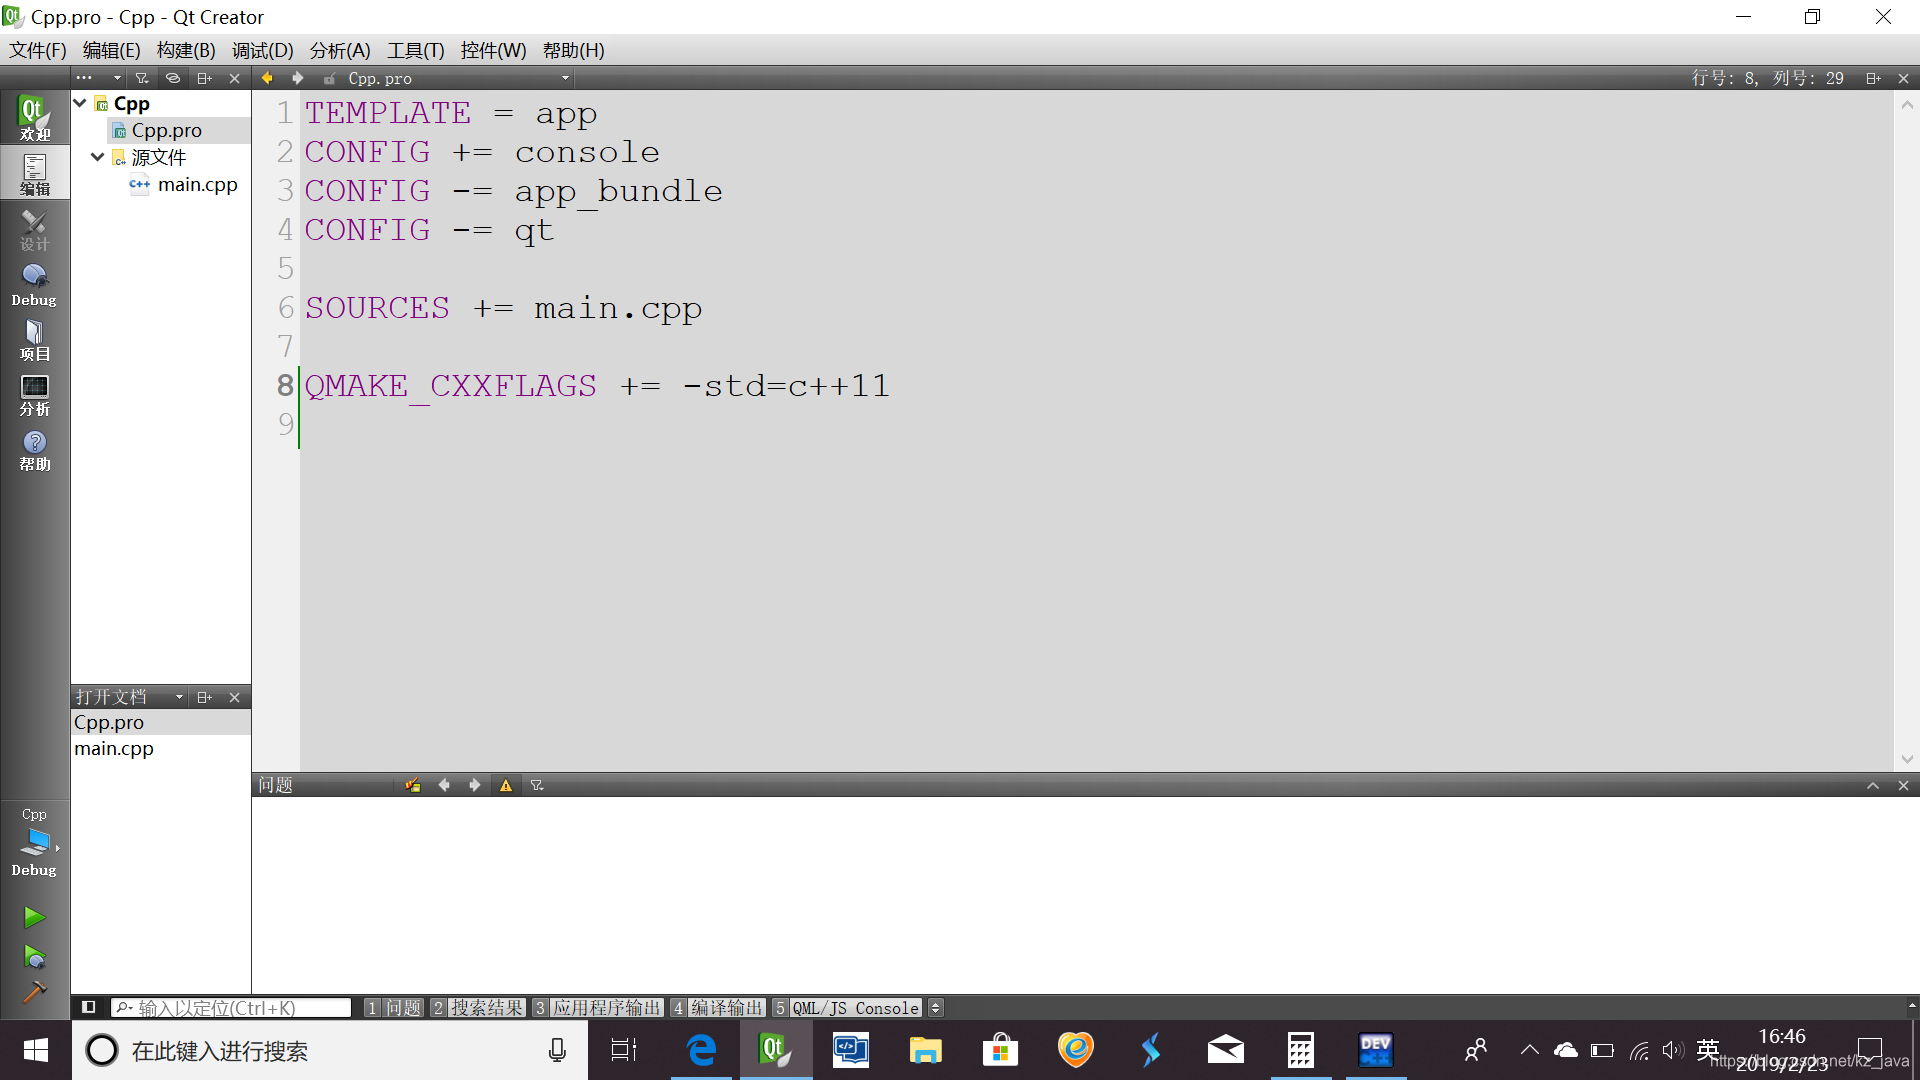Close the project tree pane

(235, 78)
